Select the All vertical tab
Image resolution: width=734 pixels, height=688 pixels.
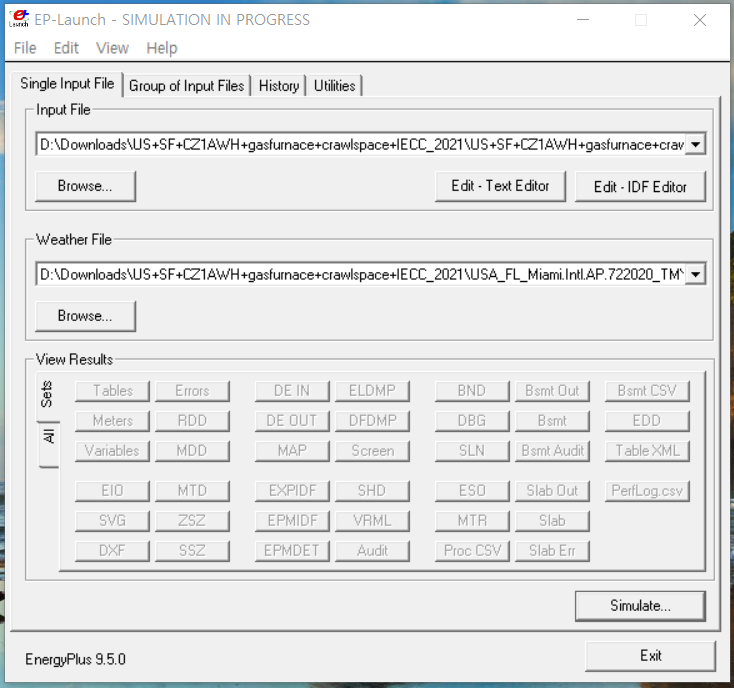click(x=49, y=444)
